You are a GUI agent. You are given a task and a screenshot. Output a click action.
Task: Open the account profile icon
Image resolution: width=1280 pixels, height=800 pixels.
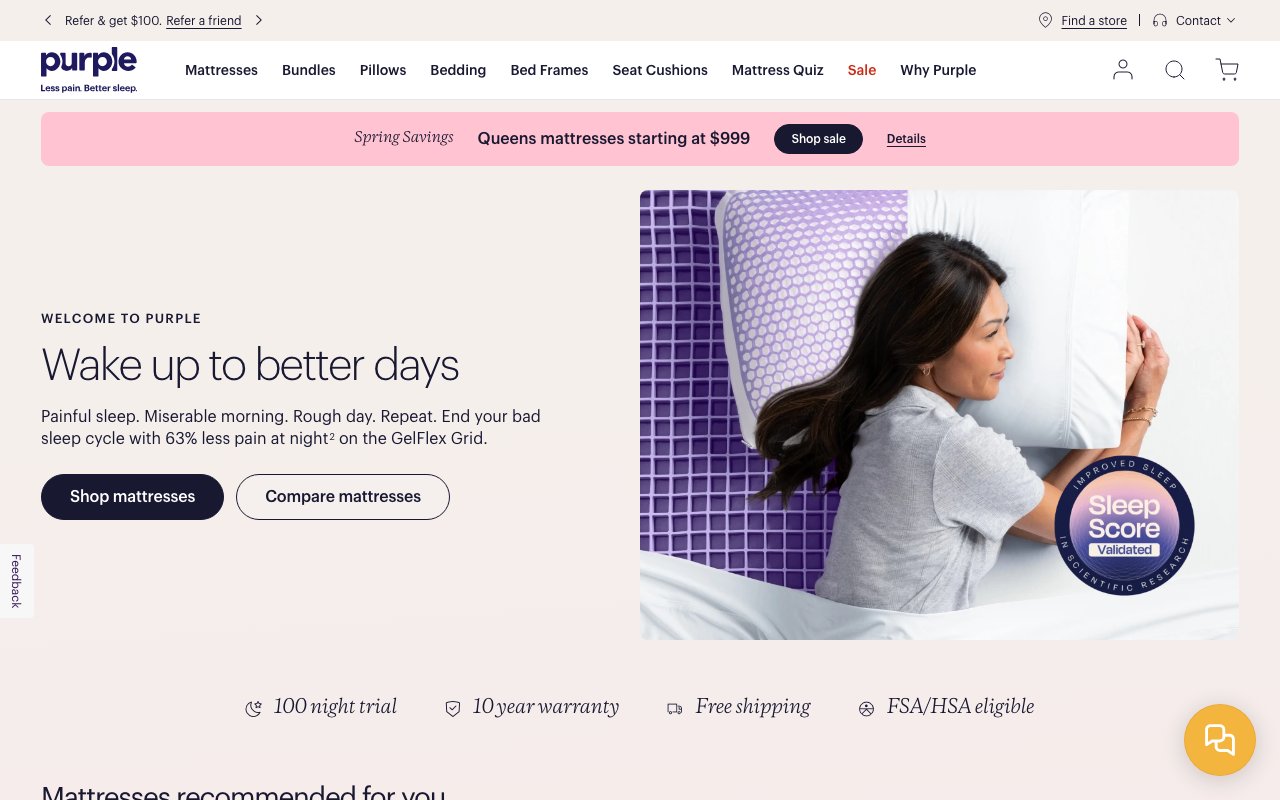(1123, 70)
